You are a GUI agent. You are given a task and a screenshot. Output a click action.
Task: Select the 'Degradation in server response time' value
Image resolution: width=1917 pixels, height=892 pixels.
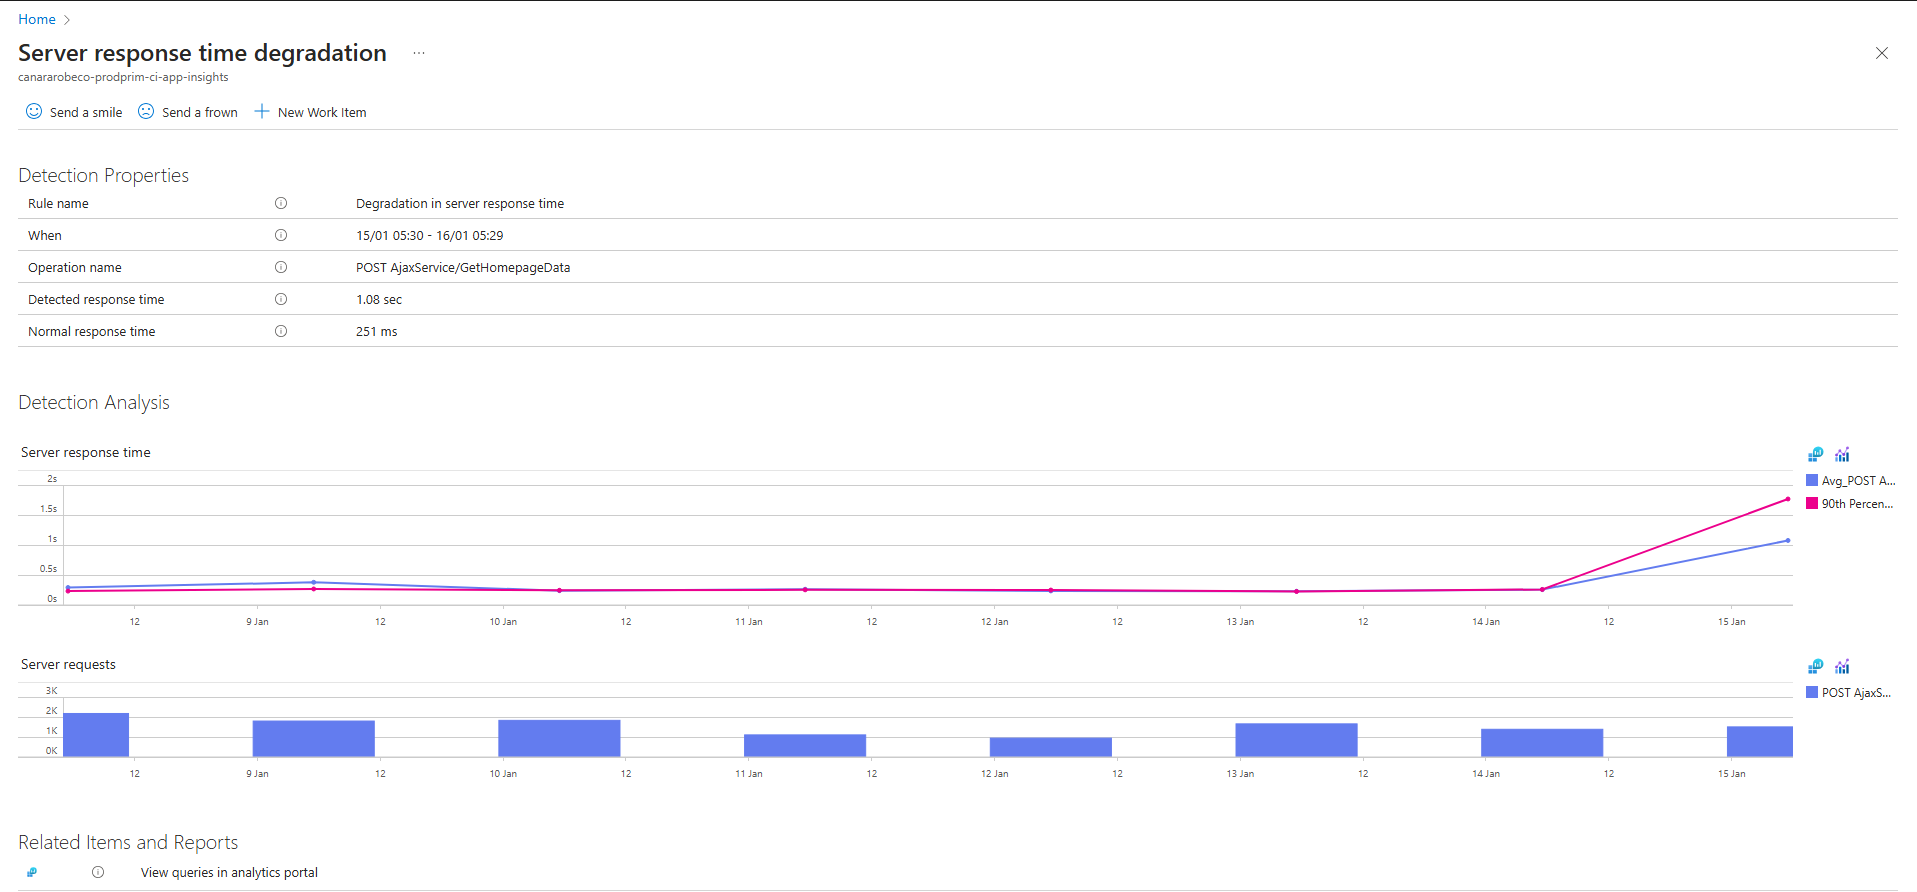point(460,203)
